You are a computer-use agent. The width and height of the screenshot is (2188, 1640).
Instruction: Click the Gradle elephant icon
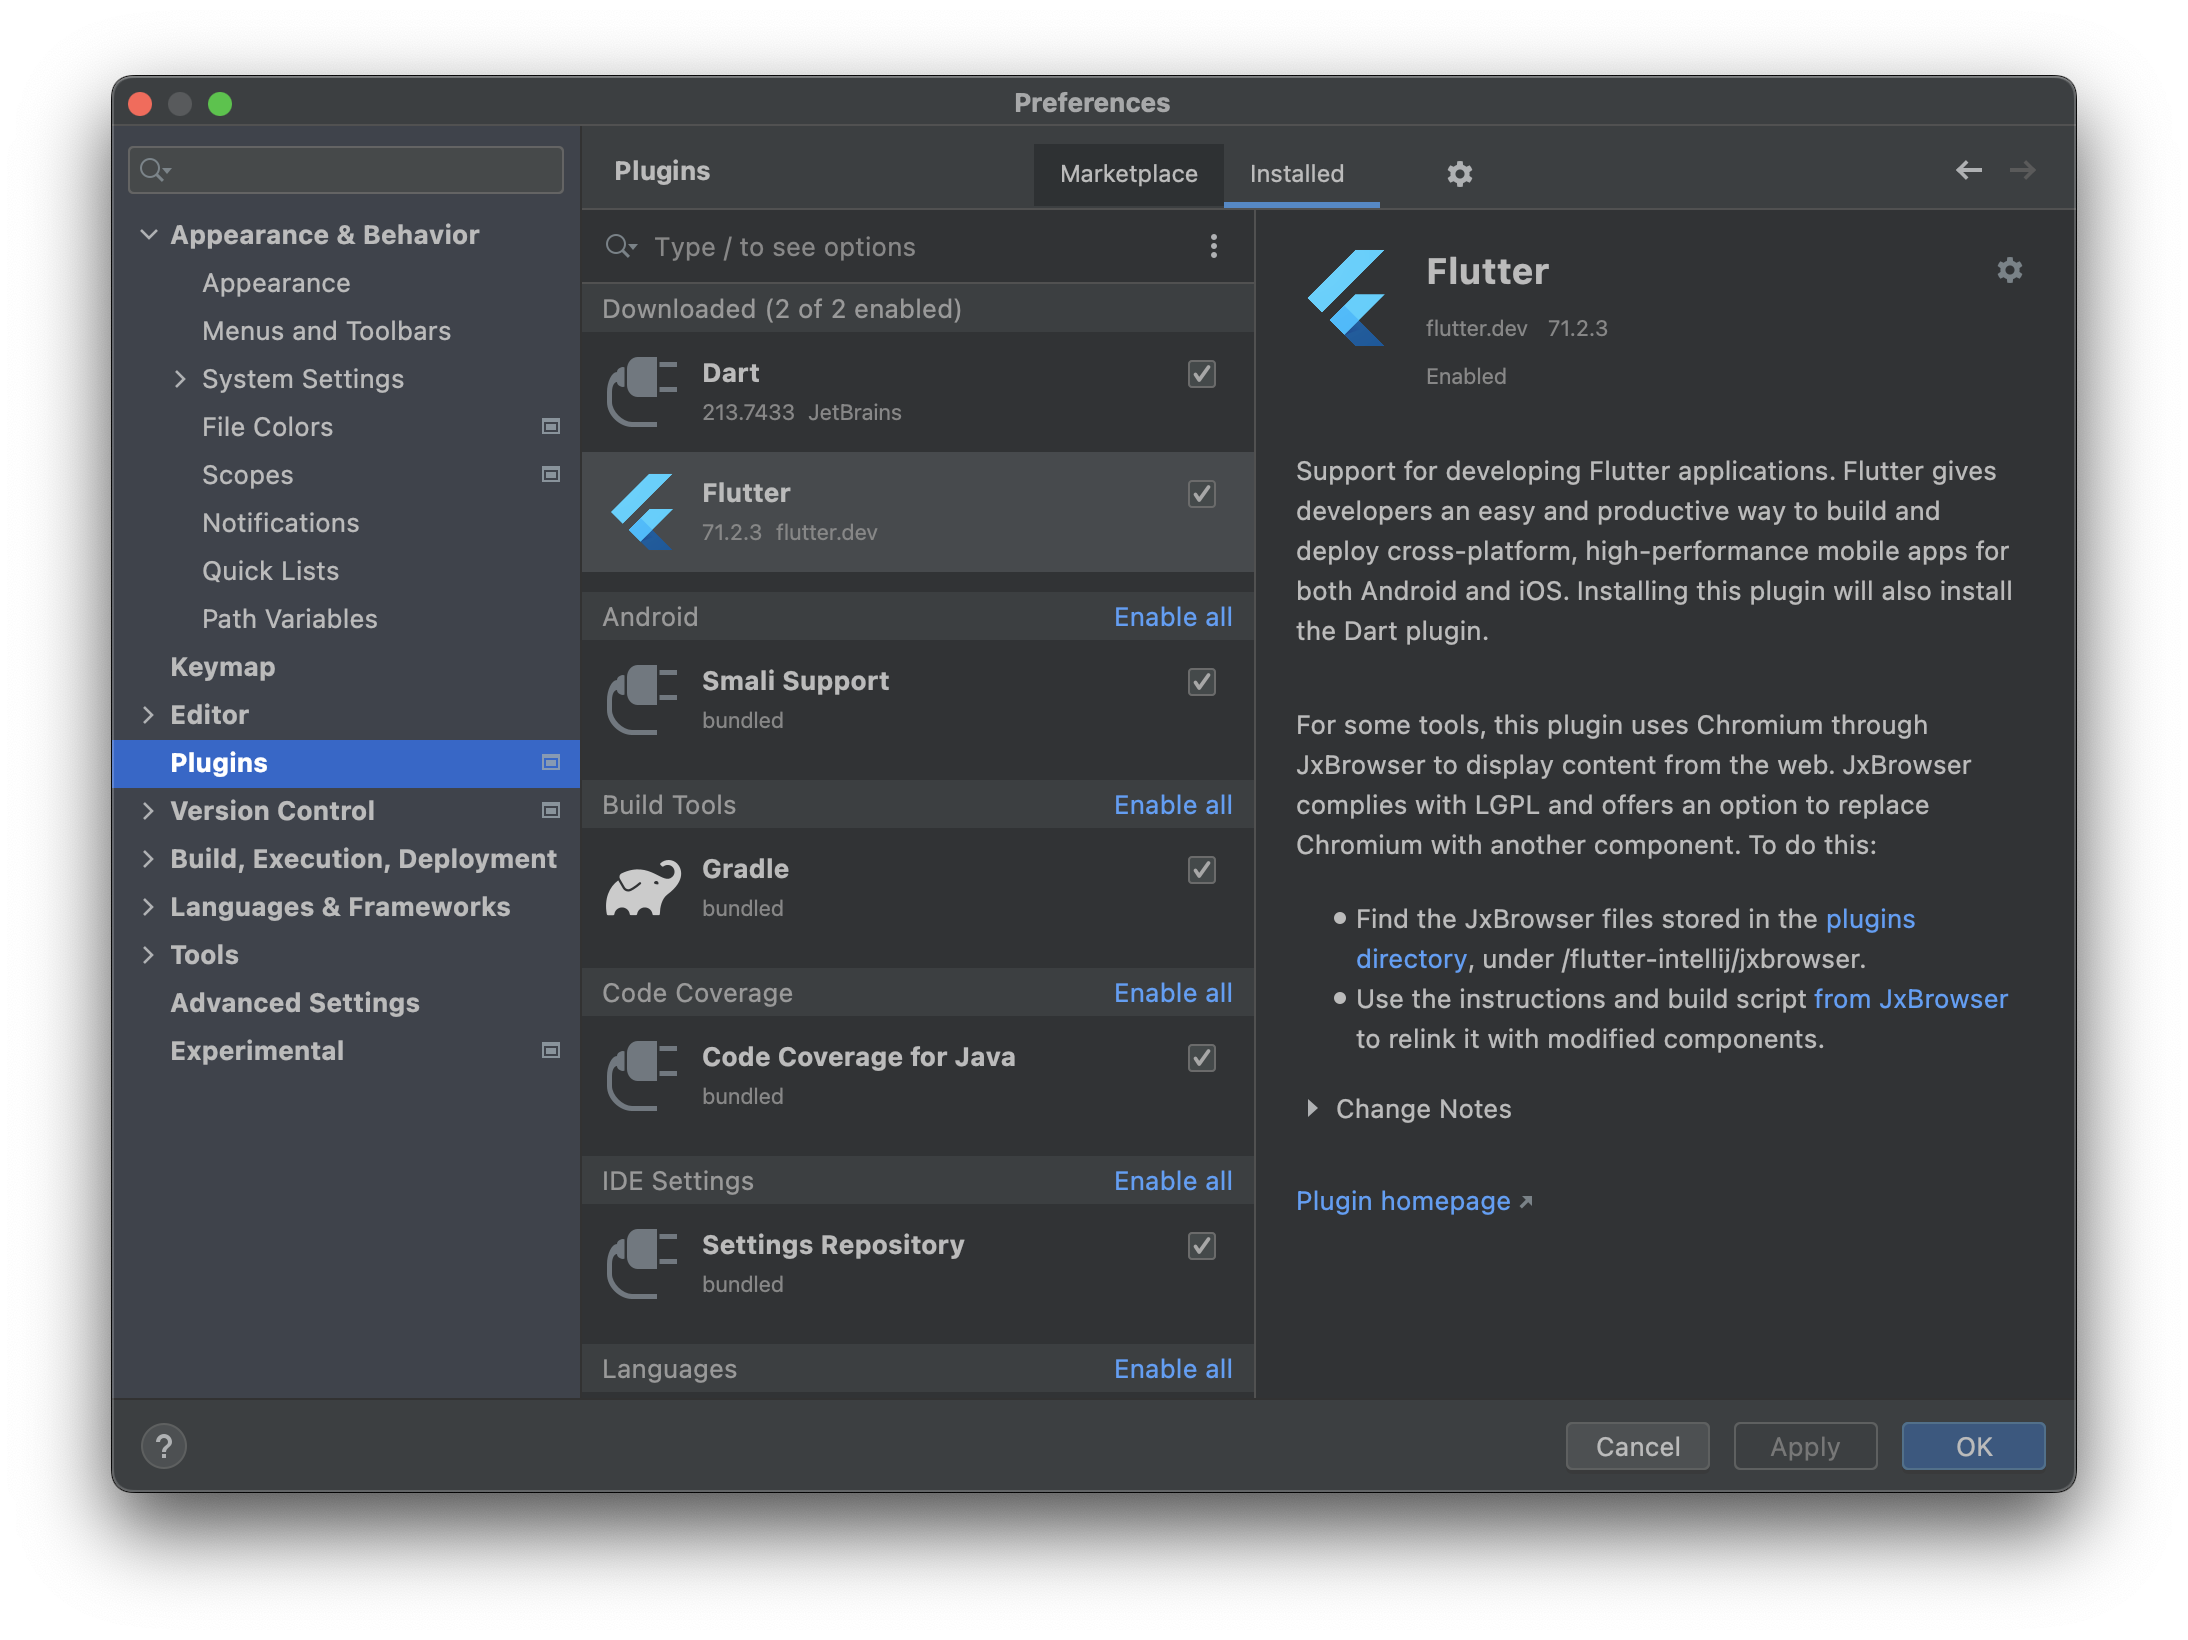click(642, 887)
